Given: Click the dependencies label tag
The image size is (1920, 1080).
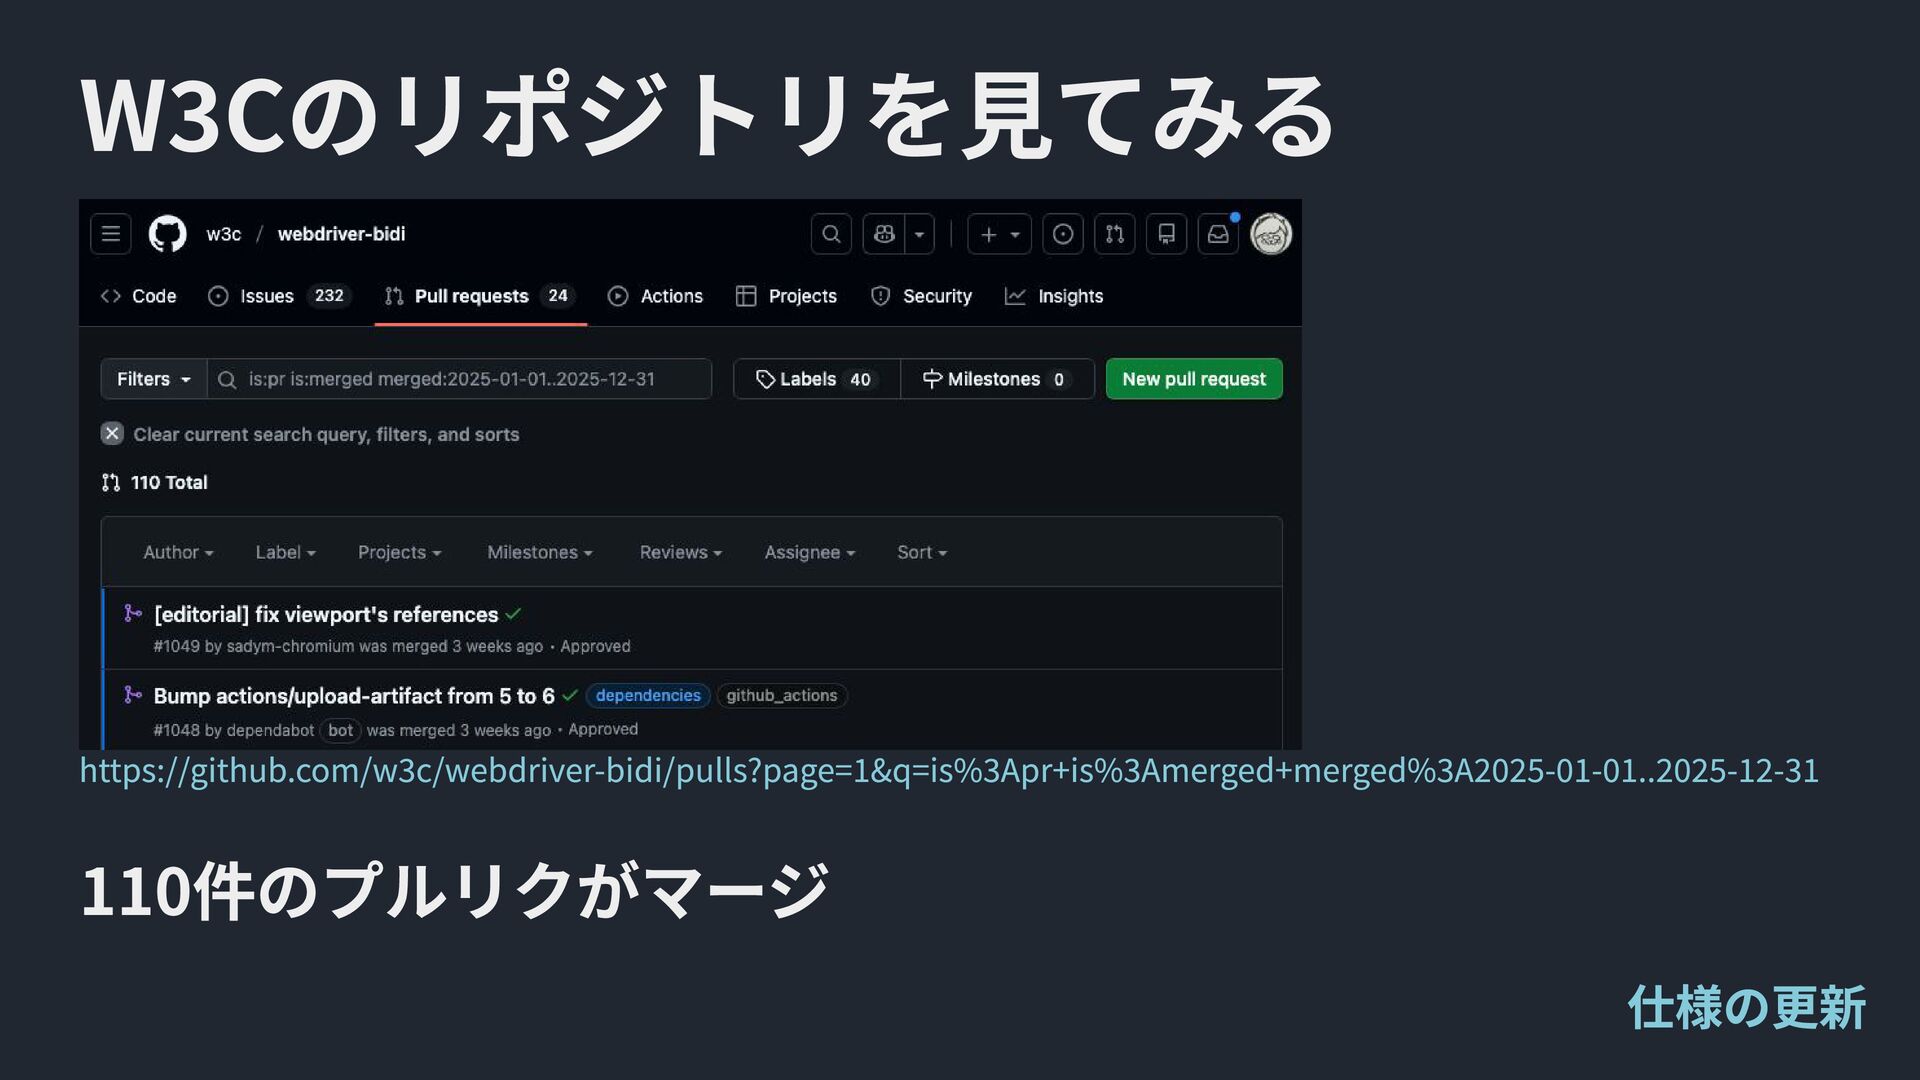Looking at the screenshot, I should tap(648, 695).
